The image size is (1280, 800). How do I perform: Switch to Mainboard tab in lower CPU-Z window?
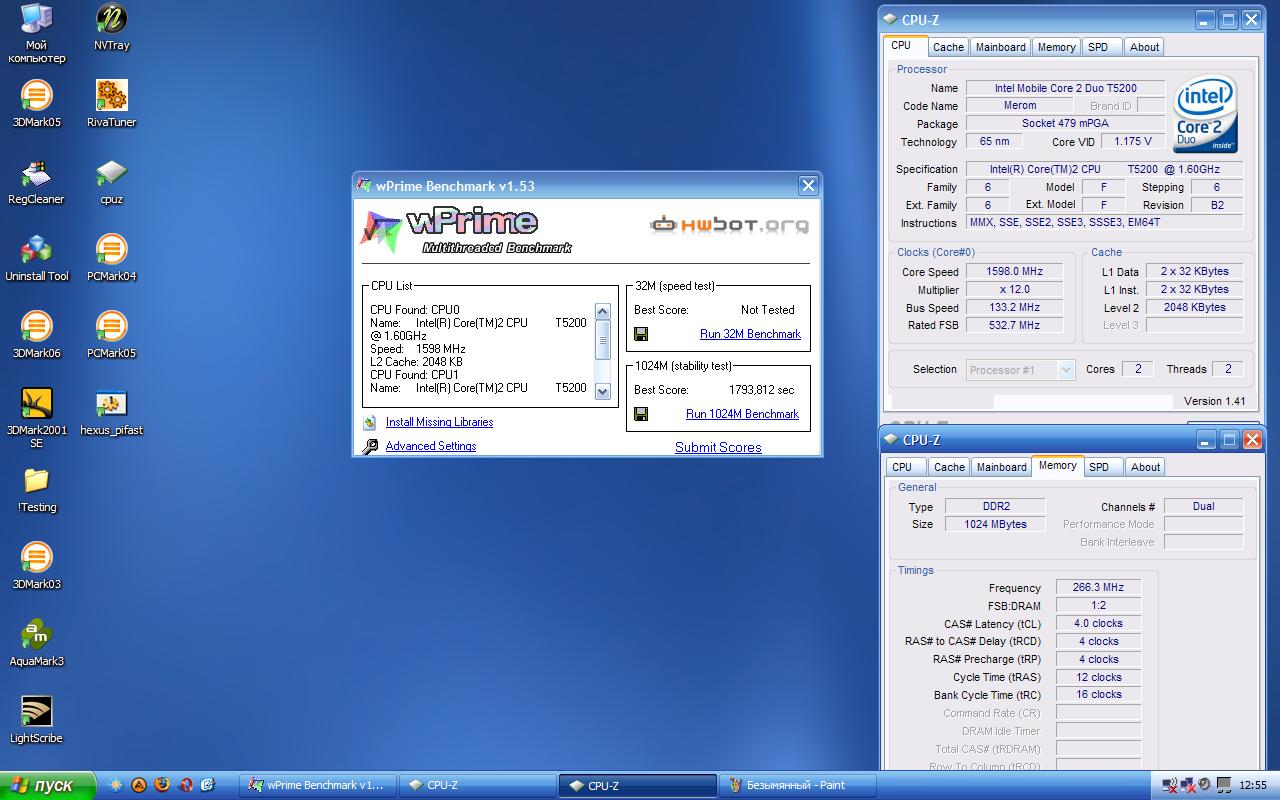pyautogui.click(x=1001, y=467)
